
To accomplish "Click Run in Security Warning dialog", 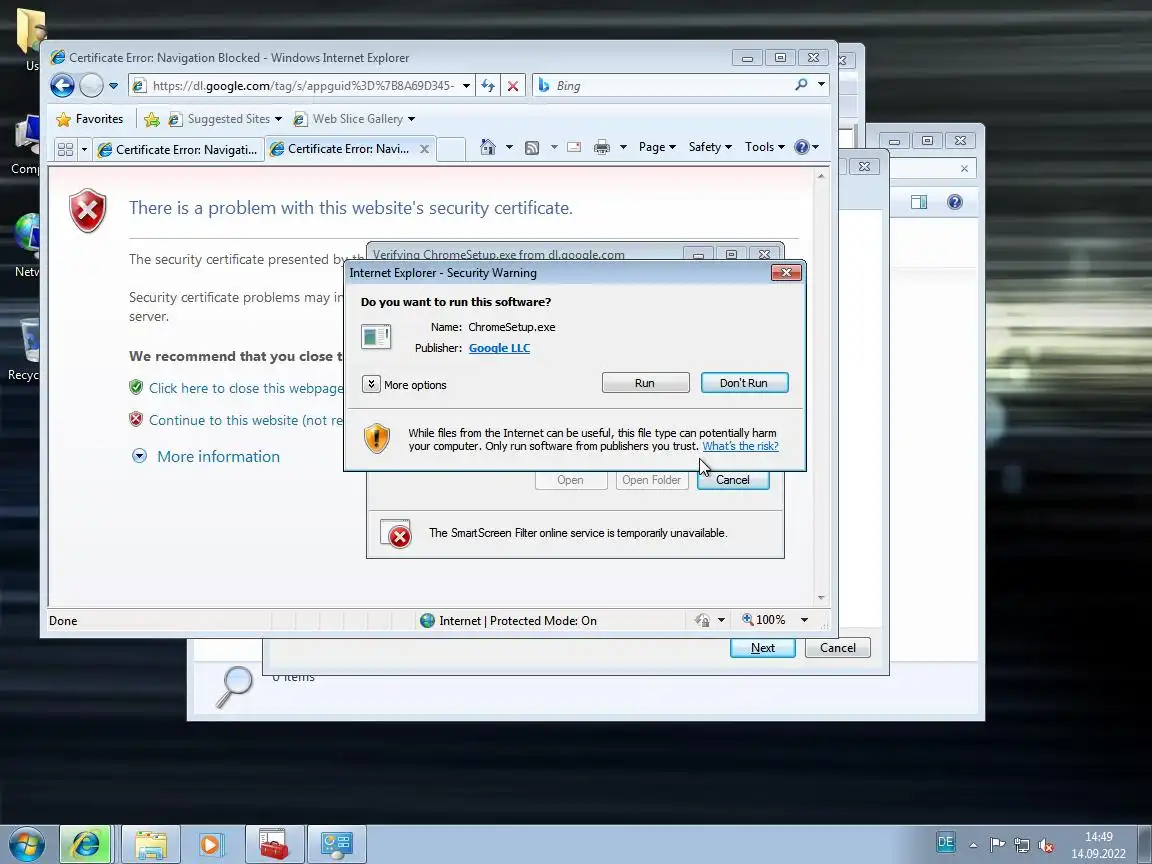I will tap(645, 383).
